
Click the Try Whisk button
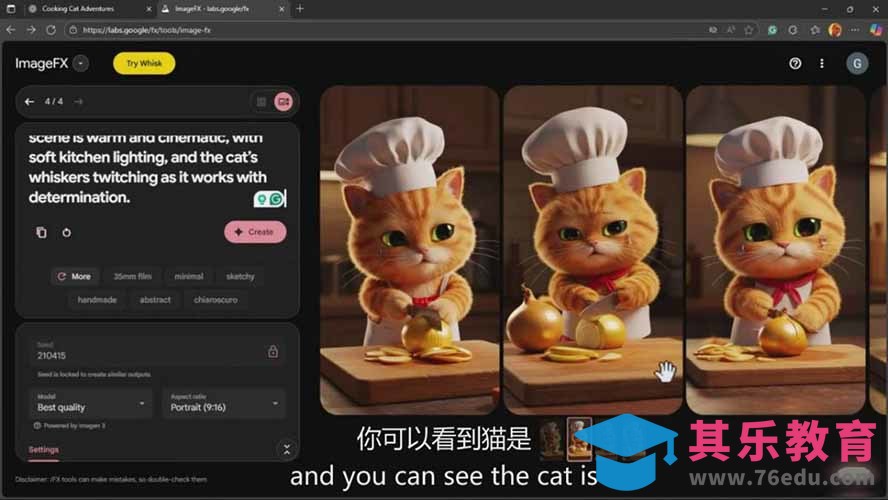[144, 63]
